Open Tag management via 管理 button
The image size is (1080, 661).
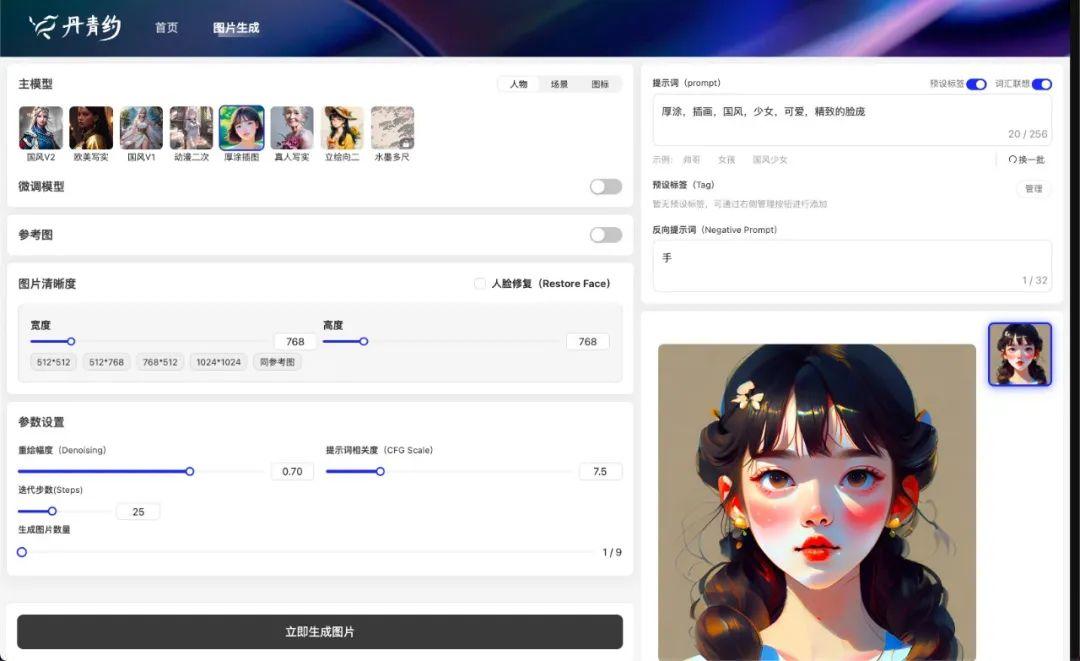click(1033, 189)
